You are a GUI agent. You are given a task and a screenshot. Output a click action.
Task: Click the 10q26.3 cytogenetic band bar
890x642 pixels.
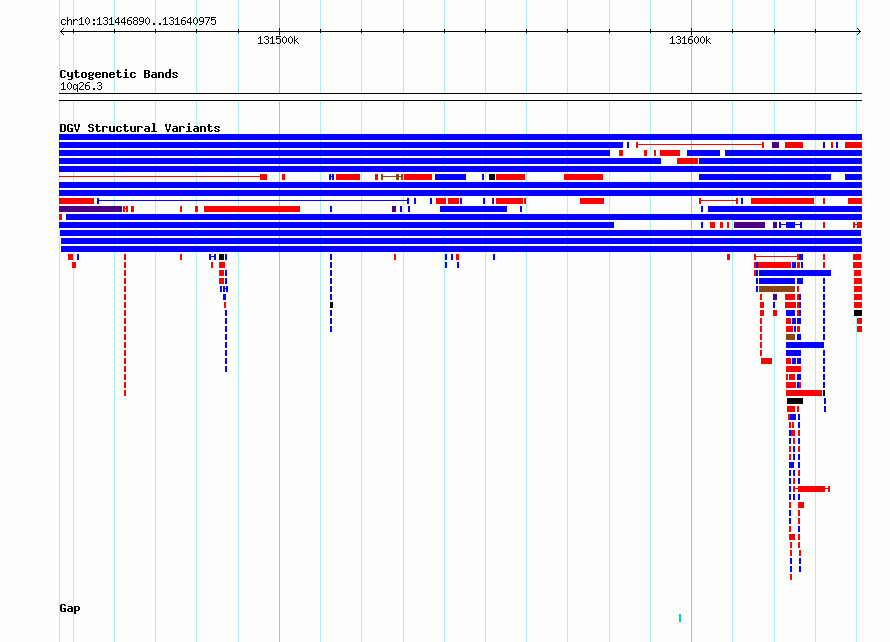tap(460, 97)
